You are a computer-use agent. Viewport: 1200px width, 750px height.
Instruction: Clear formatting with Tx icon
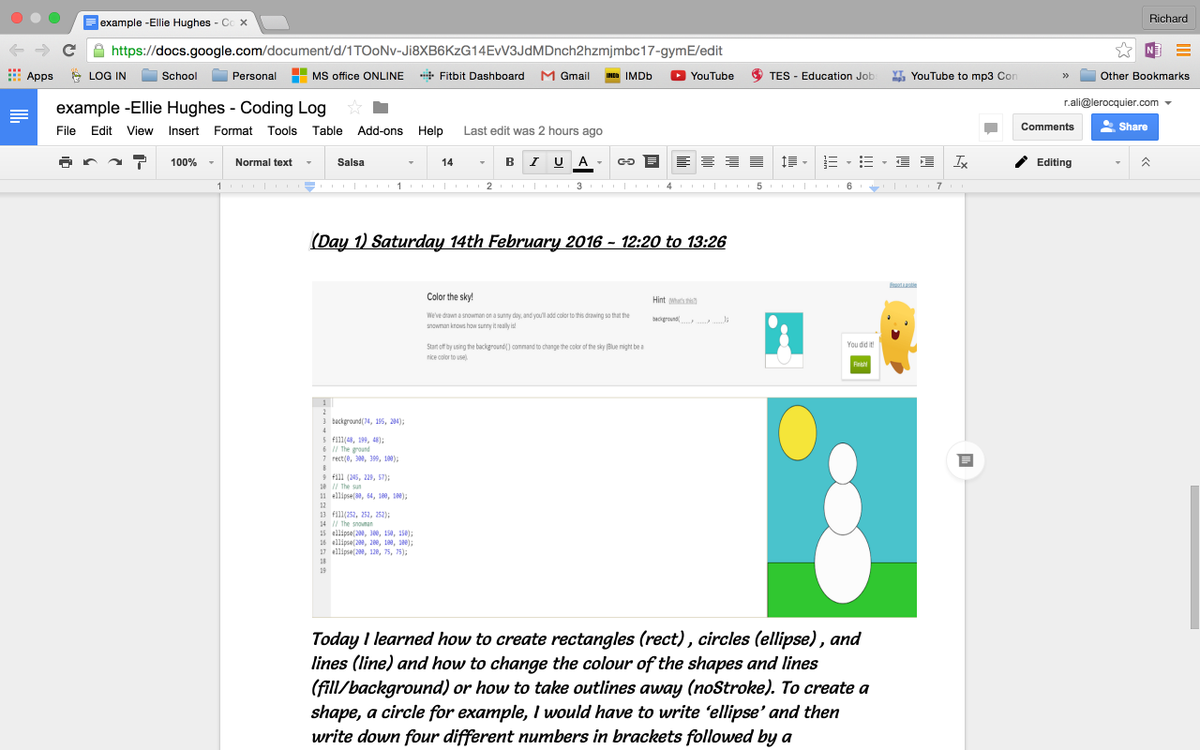pos(960,162)
